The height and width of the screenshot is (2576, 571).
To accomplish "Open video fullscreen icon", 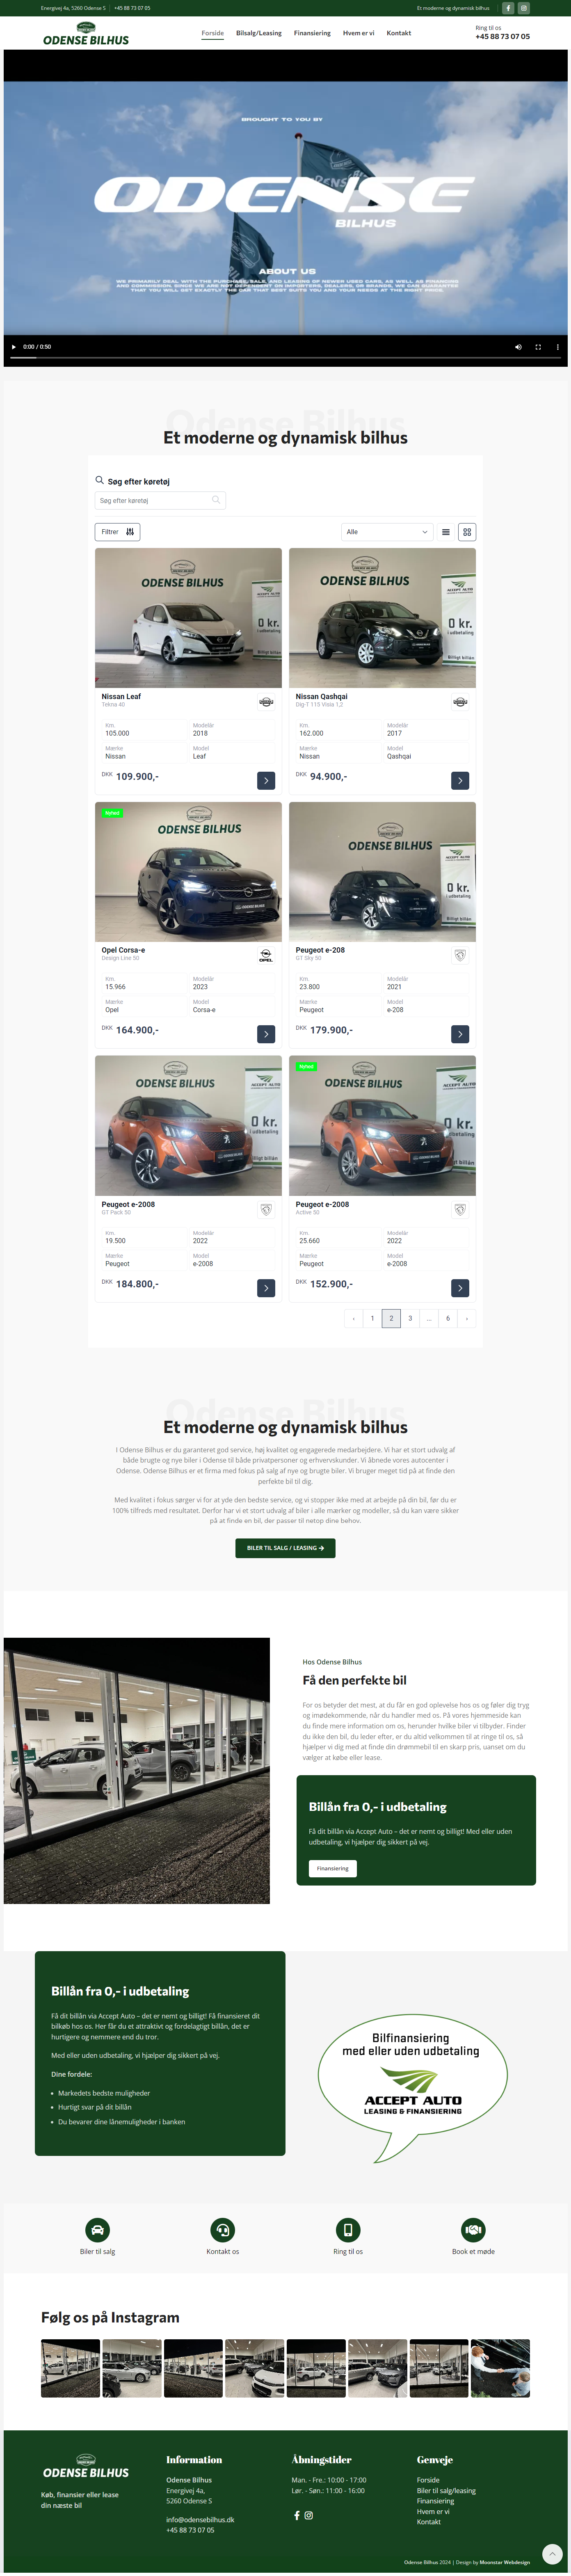I will click(538, 347).
